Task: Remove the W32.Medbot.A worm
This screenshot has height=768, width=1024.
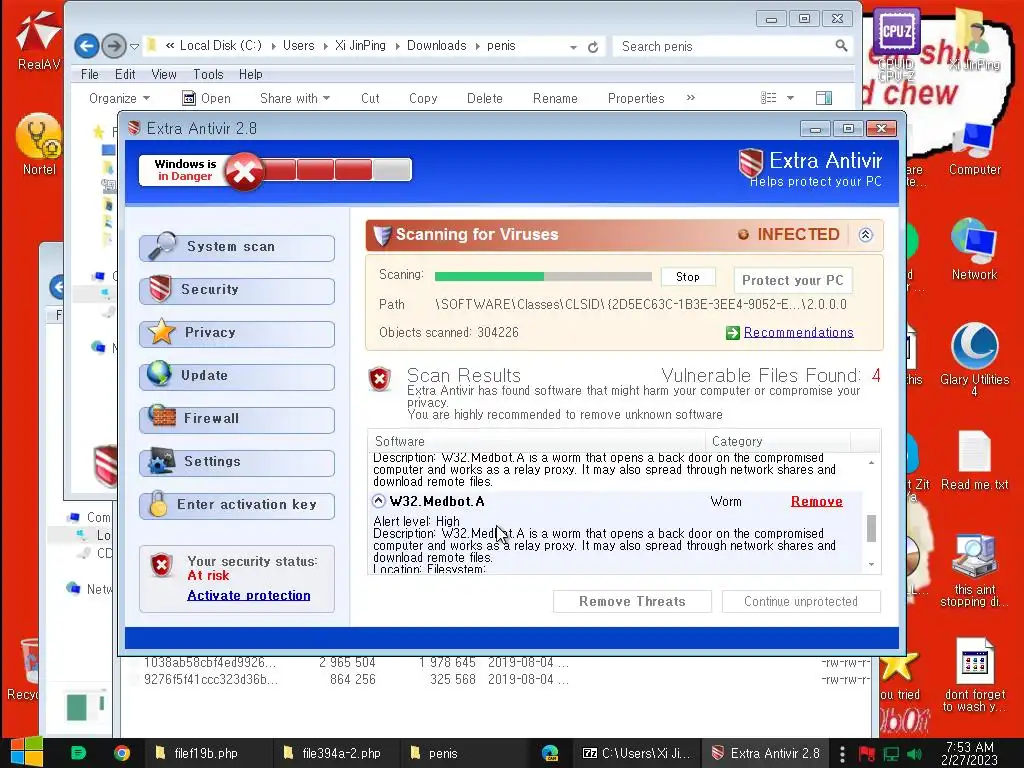Action: click(816, 502)
